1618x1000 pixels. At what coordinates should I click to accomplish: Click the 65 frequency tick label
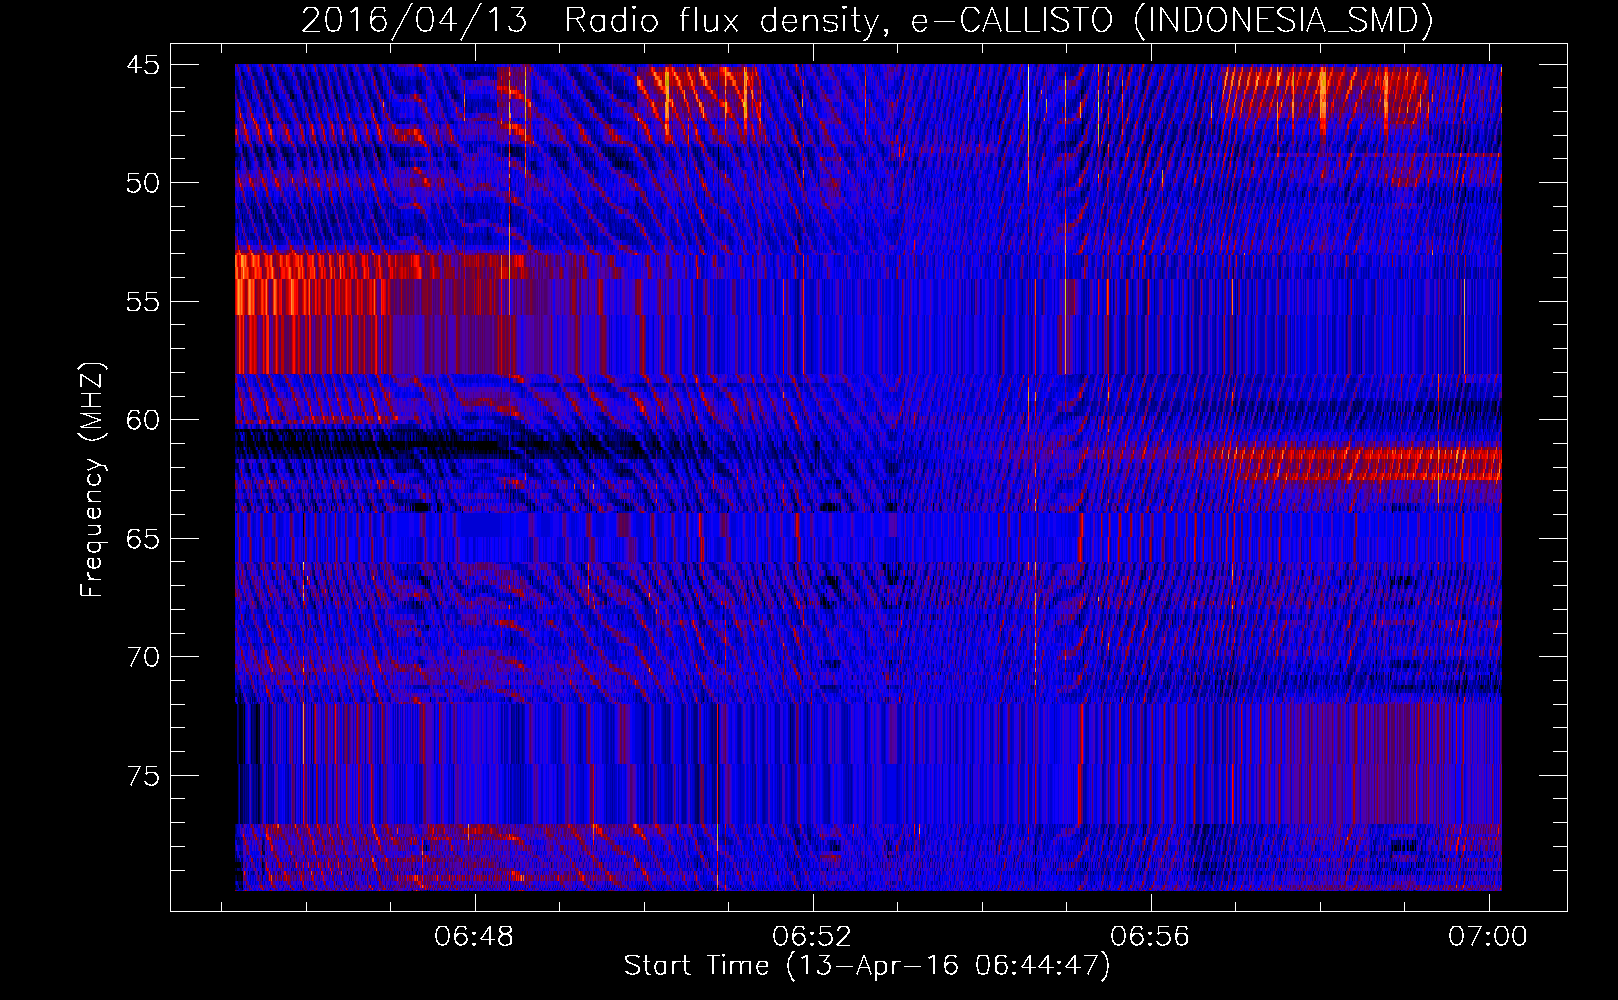pyautogui.click(x=143, y=539)
